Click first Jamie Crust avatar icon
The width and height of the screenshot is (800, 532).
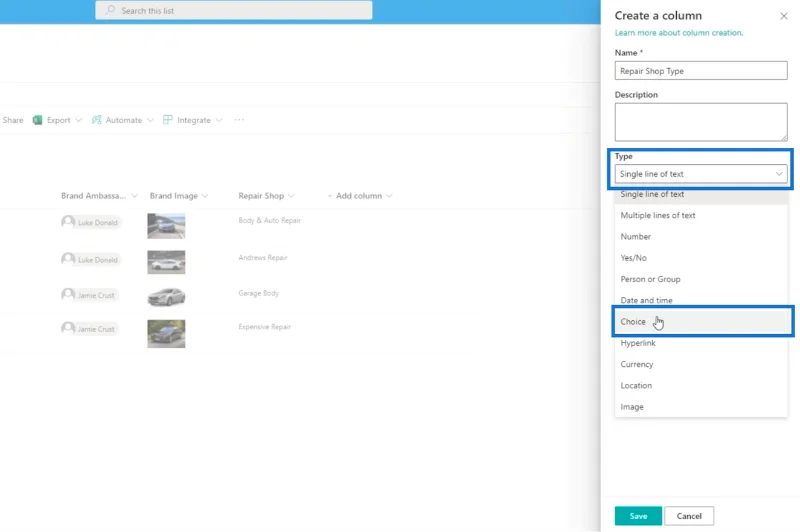click(x=68, y=295)
